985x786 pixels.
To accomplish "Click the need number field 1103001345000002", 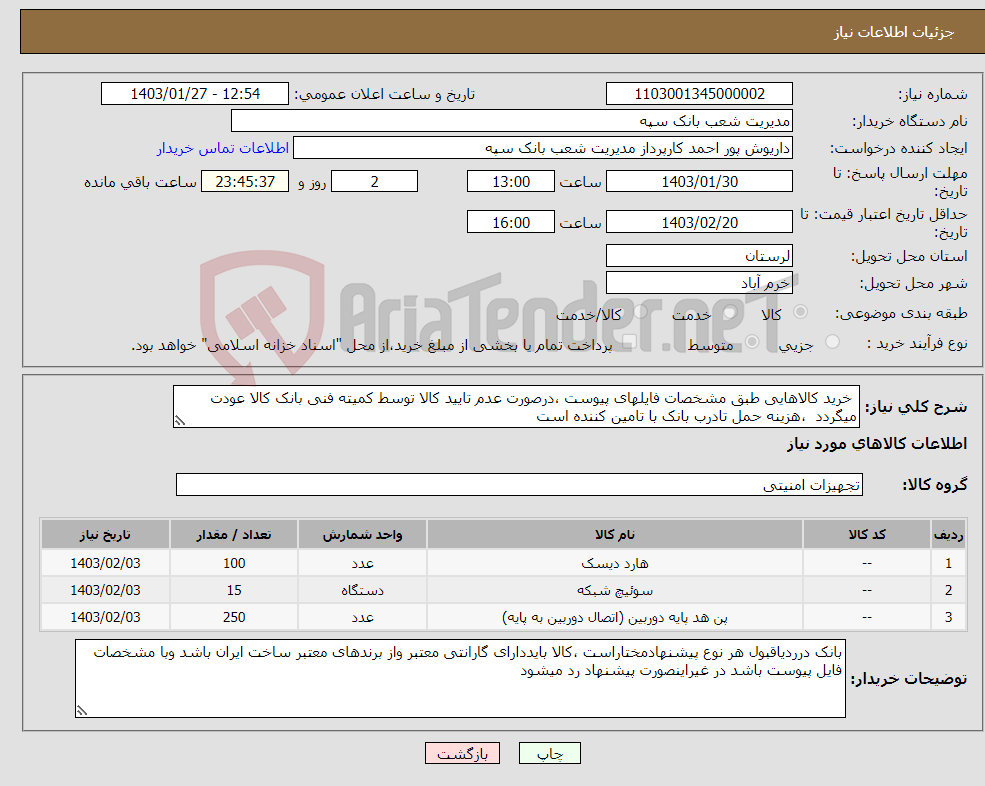I will click(x=699, y=94).
